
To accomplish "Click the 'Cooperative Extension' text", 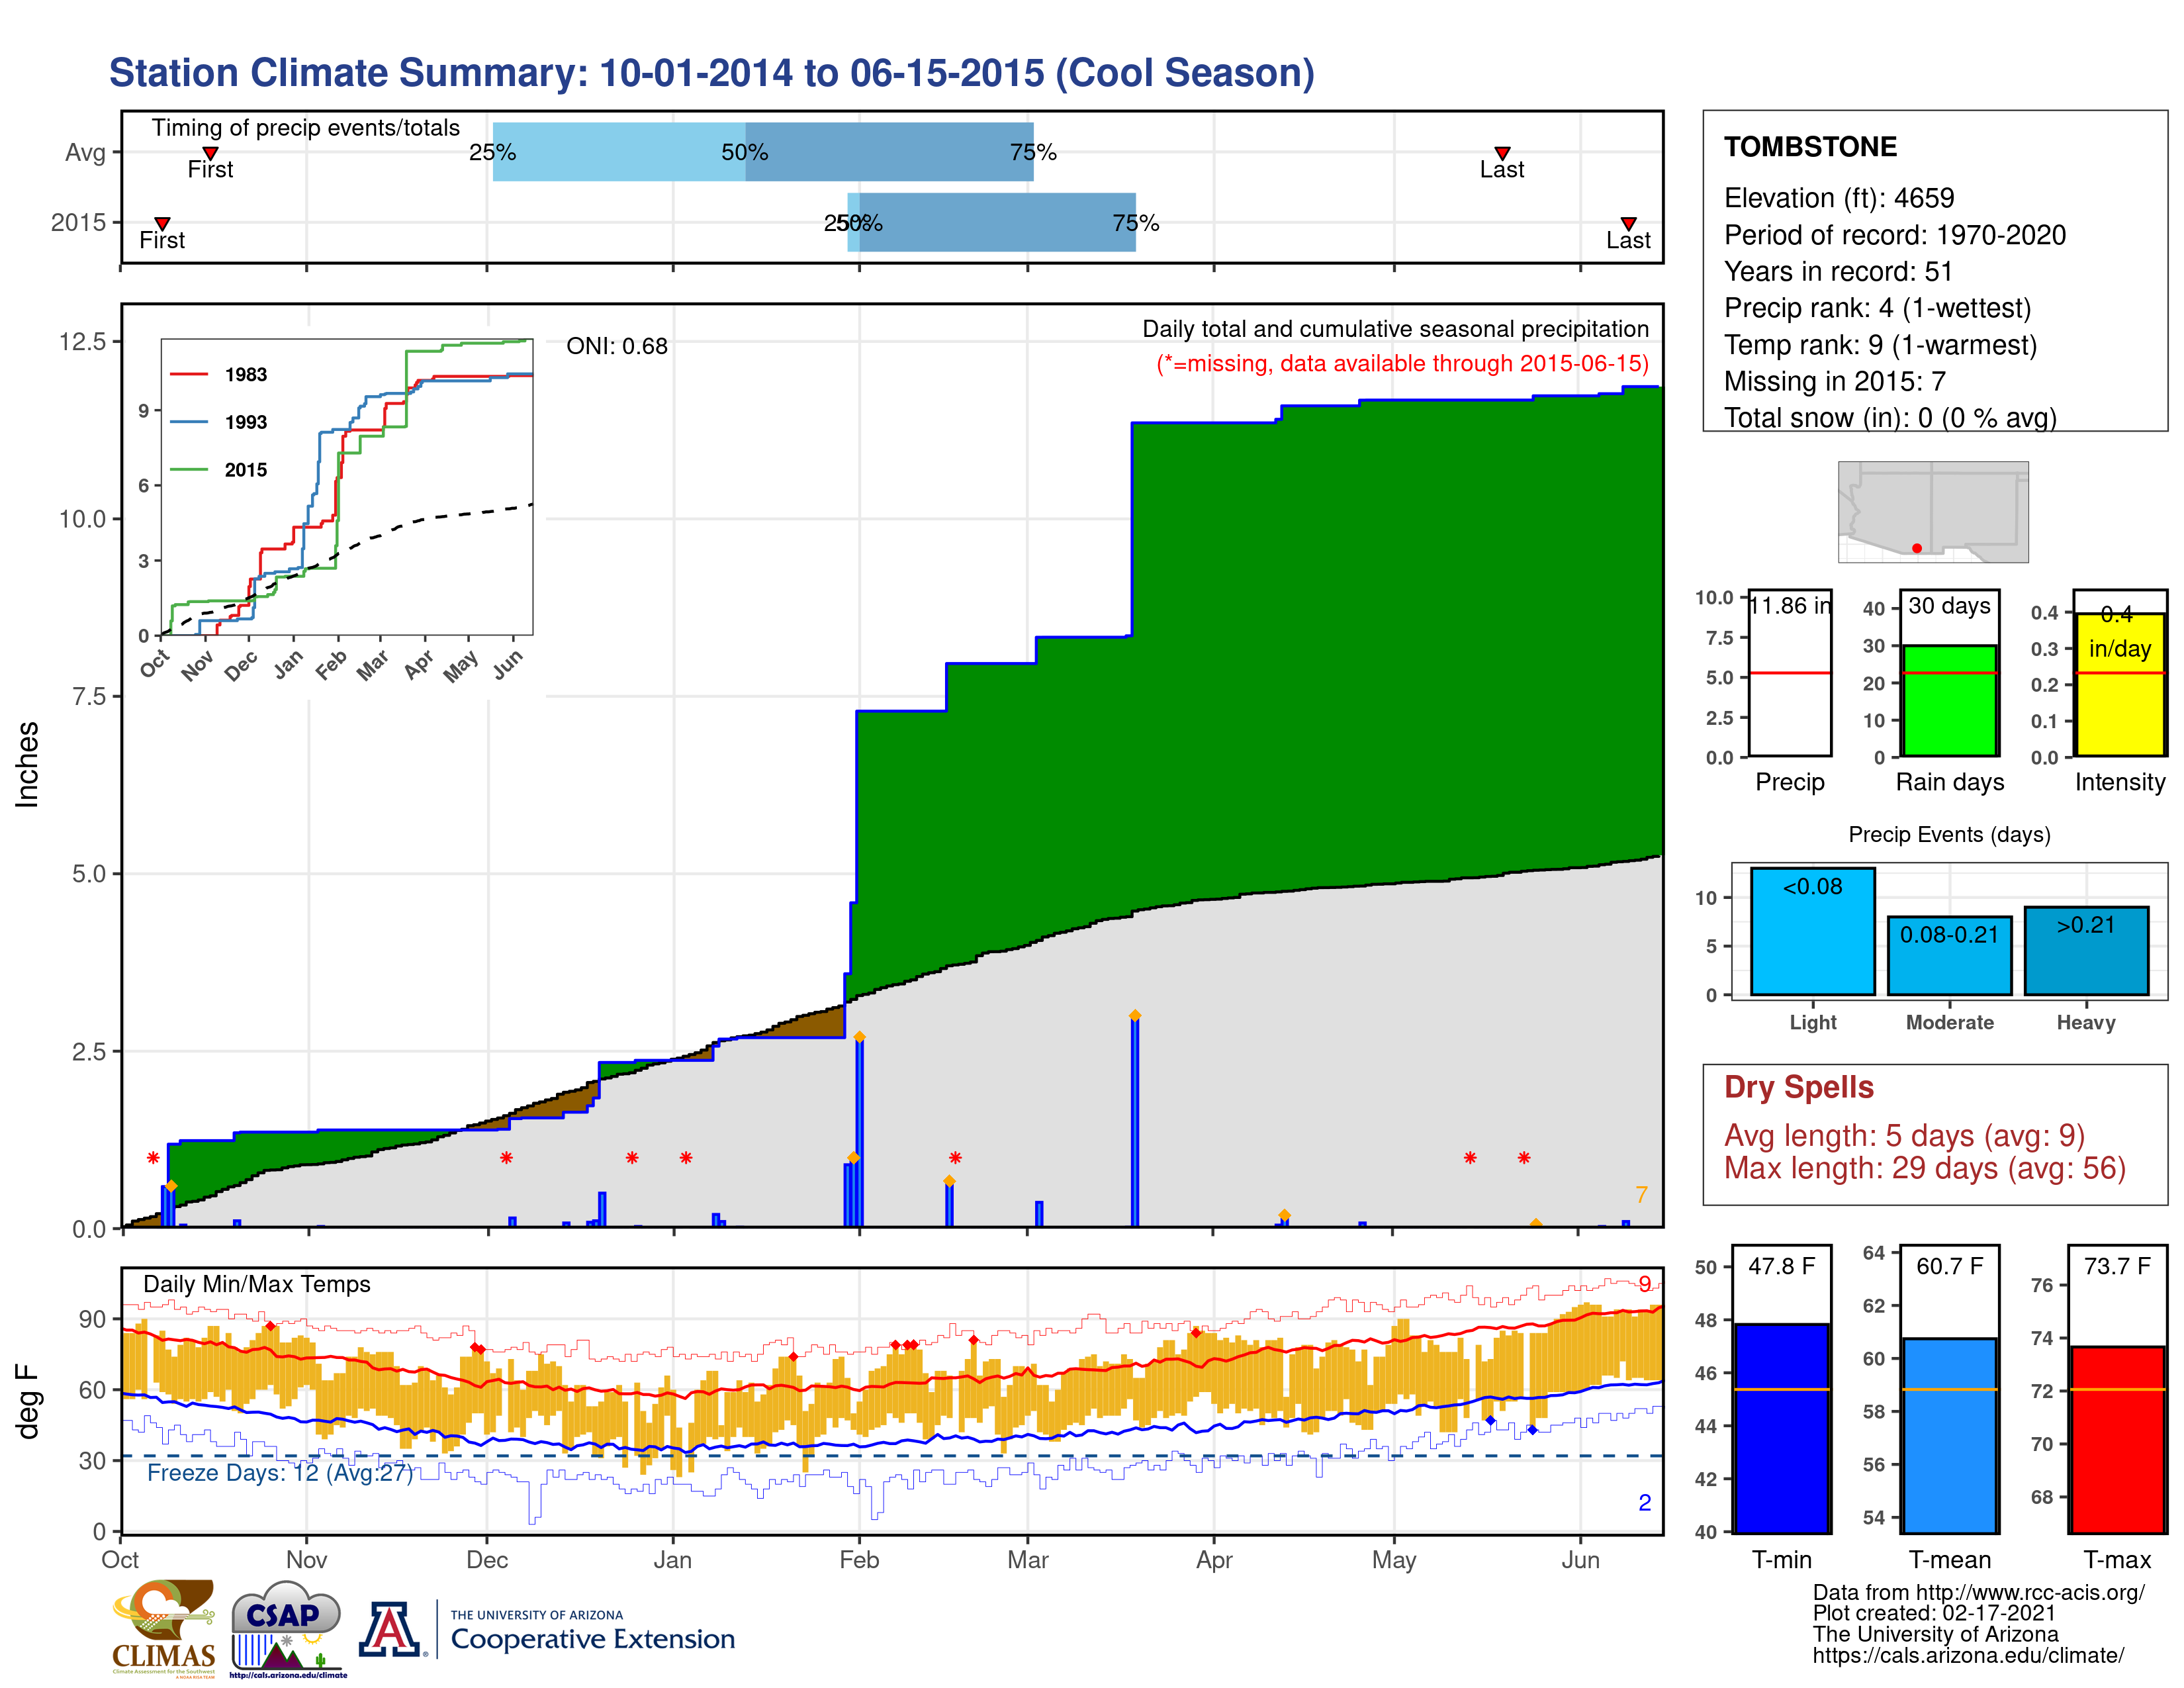I will (x=592, y=1639).
